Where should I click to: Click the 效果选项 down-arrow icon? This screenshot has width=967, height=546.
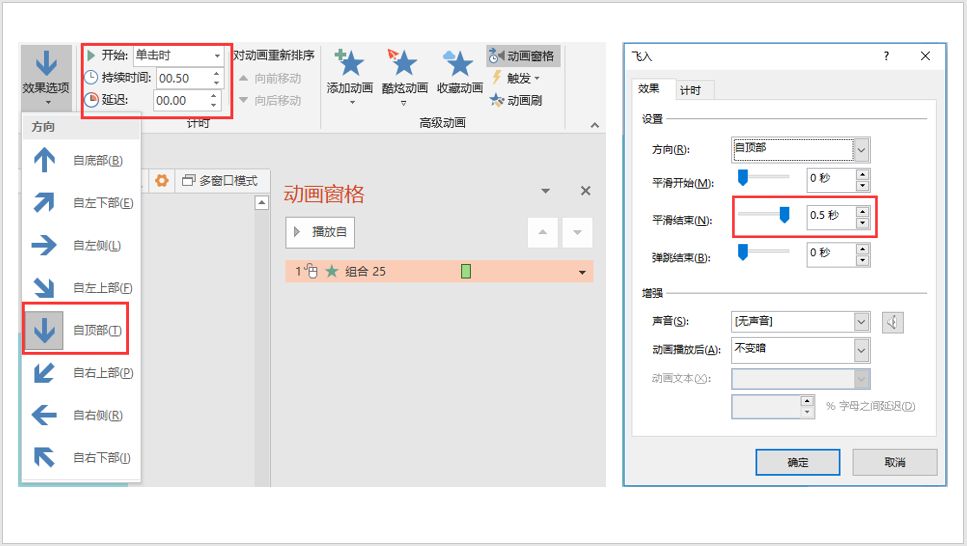tap(46, 63)
